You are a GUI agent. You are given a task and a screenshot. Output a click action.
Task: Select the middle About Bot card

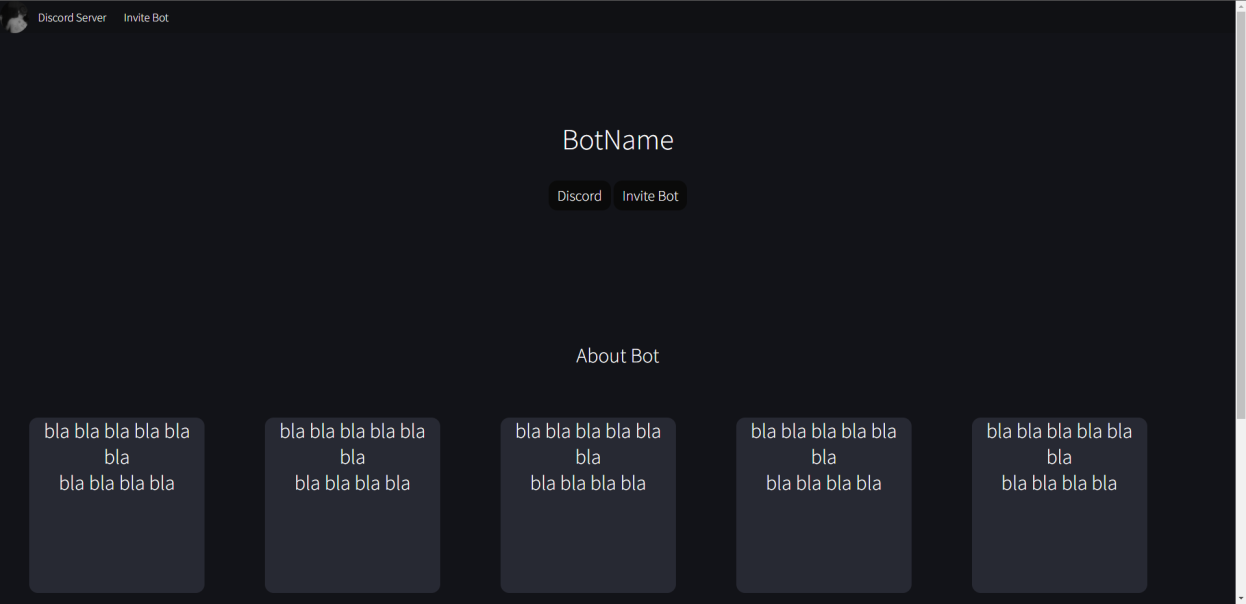click(x=588, y=505)
